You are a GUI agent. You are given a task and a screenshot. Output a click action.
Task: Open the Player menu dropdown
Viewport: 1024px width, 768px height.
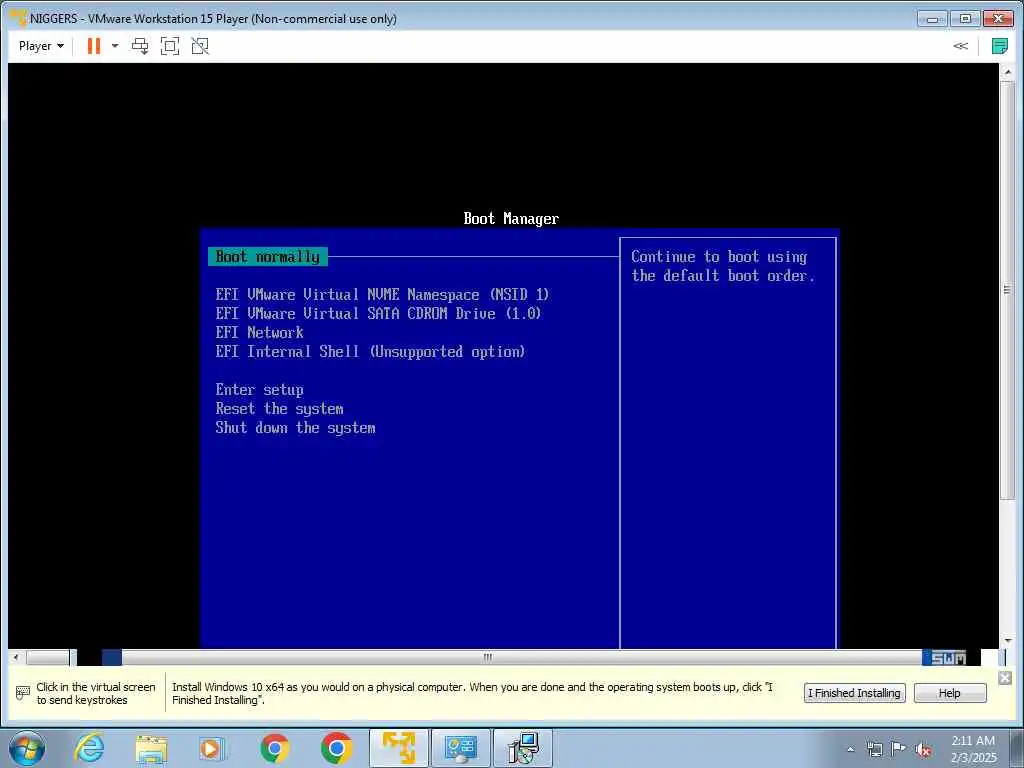pyautogui.click(x=41, y=46)
